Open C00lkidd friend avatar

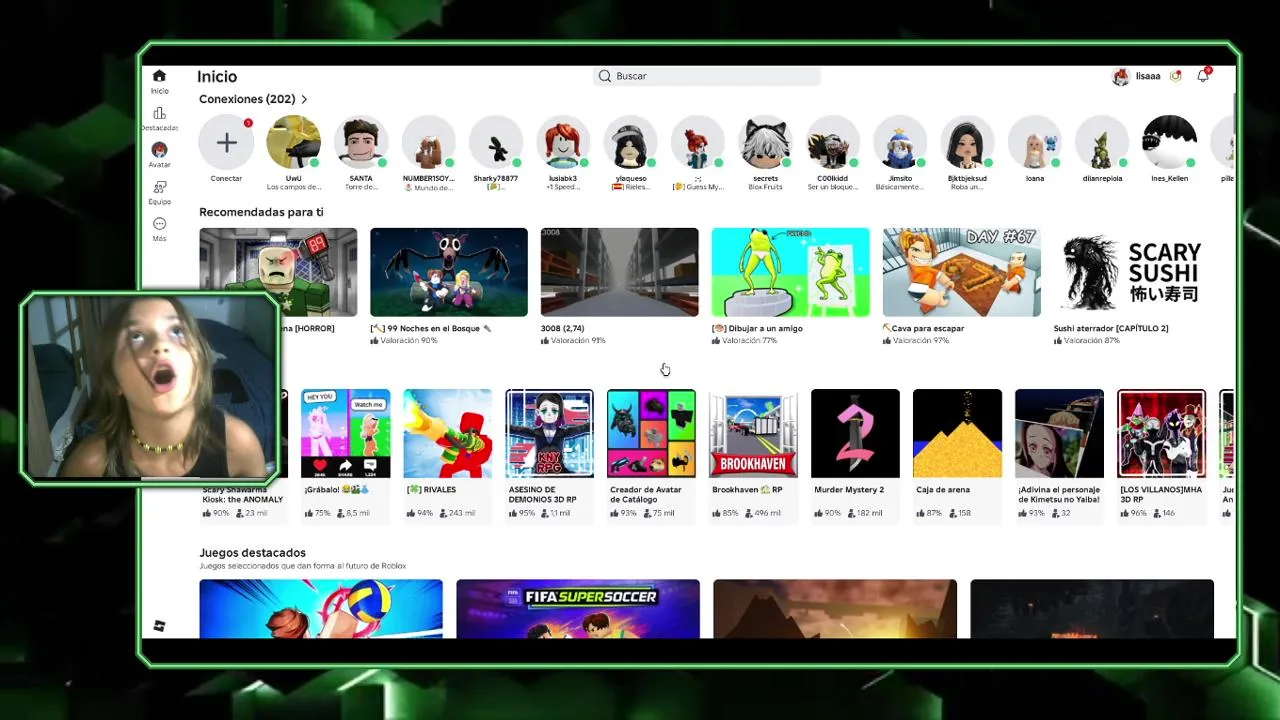pyautogui.click(x=833, y=143)
